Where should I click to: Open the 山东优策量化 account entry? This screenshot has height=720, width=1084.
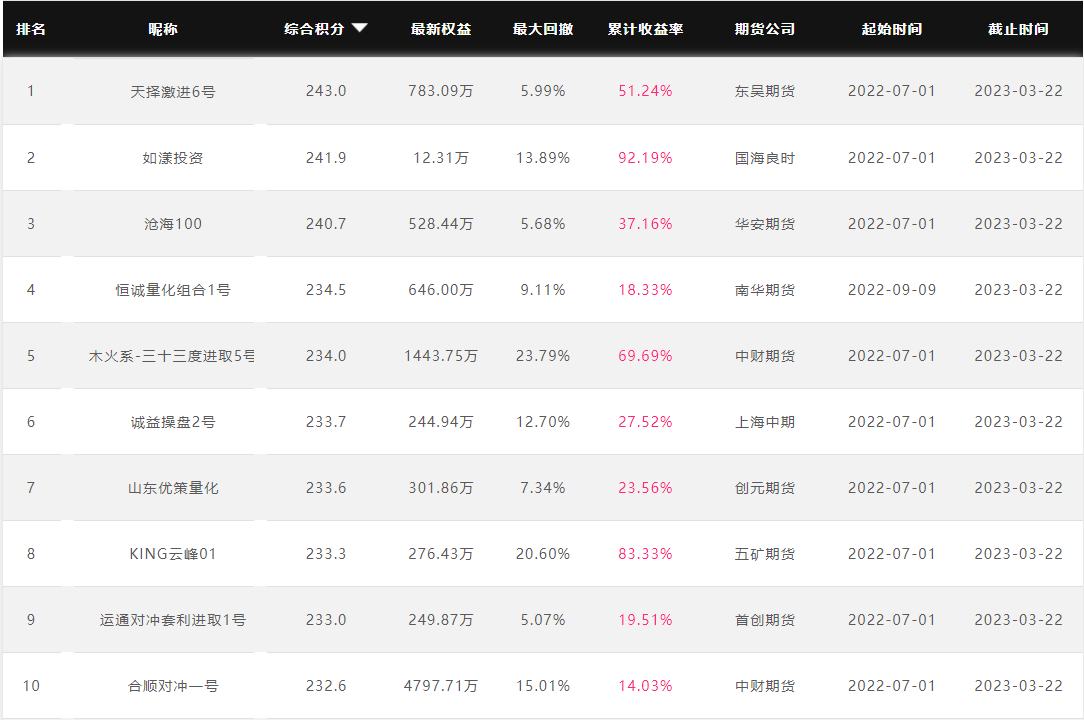click(x=173, y=488)
